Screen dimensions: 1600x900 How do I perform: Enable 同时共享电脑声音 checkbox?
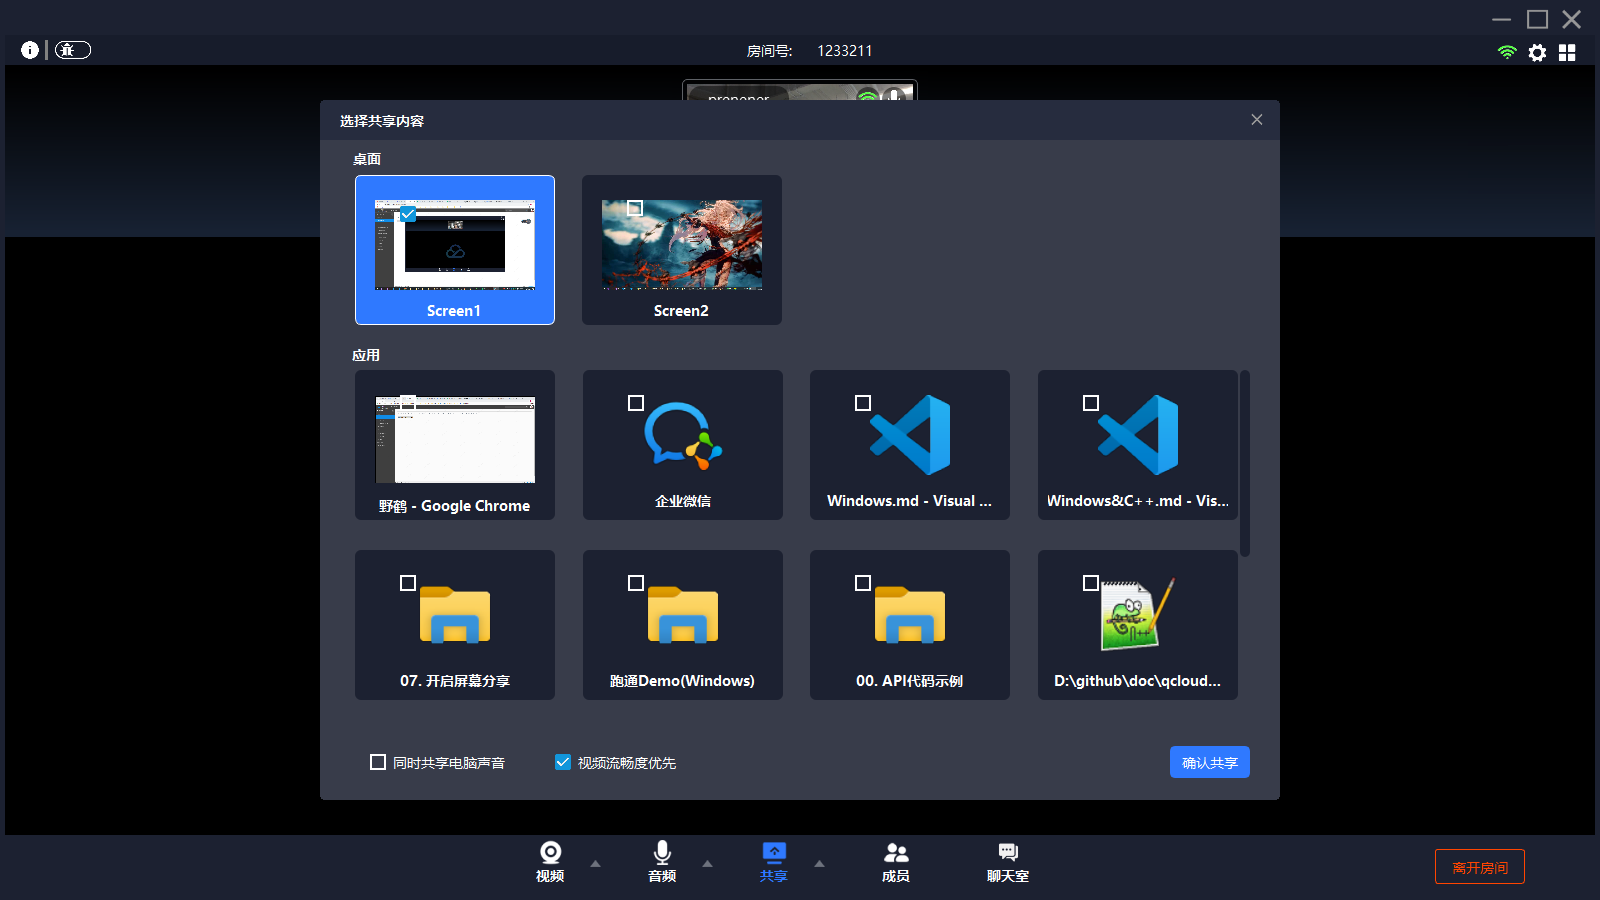378,762
